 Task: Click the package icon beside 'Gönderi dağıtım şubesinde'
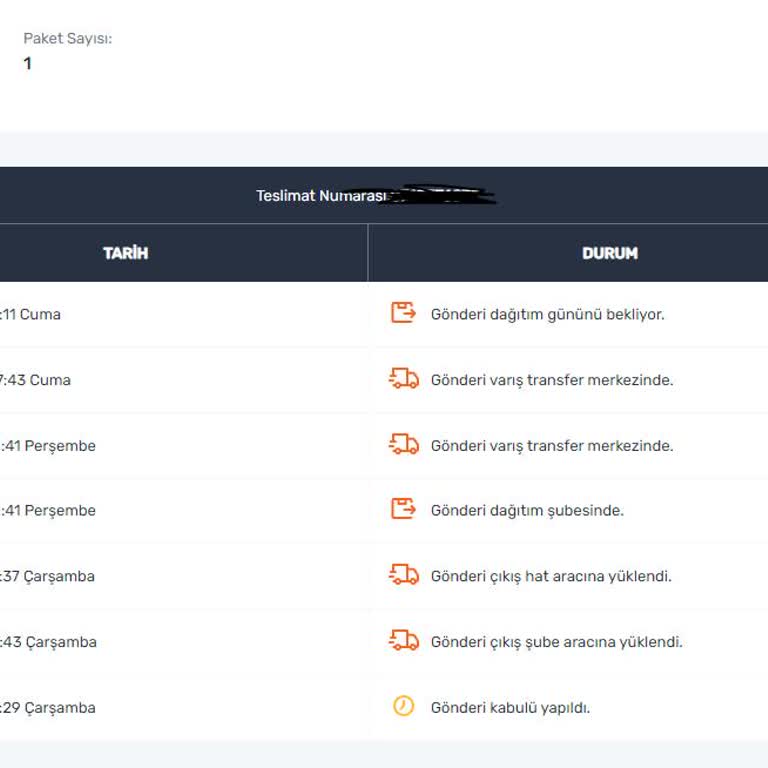point(404,509)
